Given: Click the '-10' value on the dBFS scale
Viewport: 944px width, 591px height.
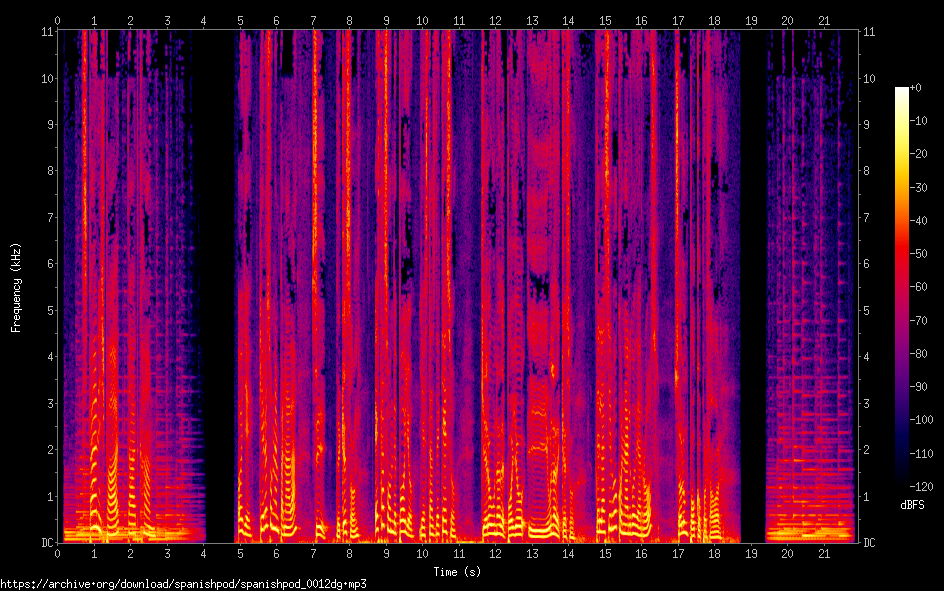Looking at the screenshot, I should coord(918,121).
